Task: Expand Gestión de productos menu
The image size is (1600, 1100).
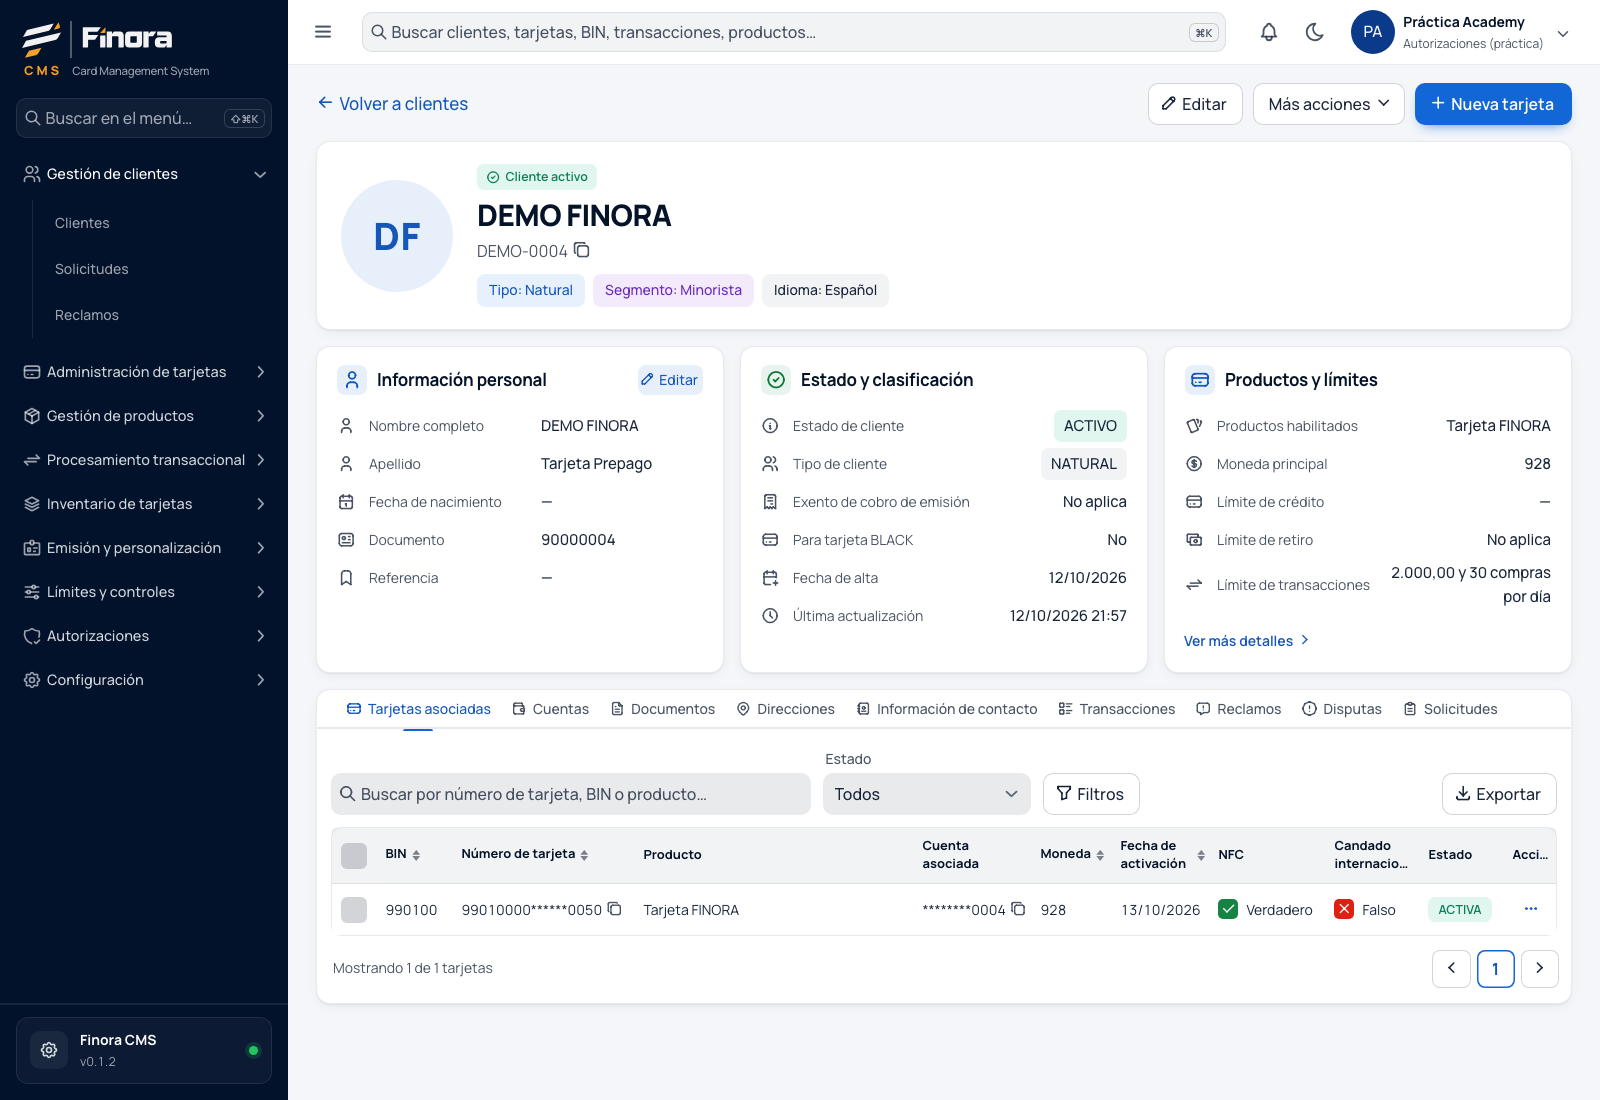Action: point(144,416)
